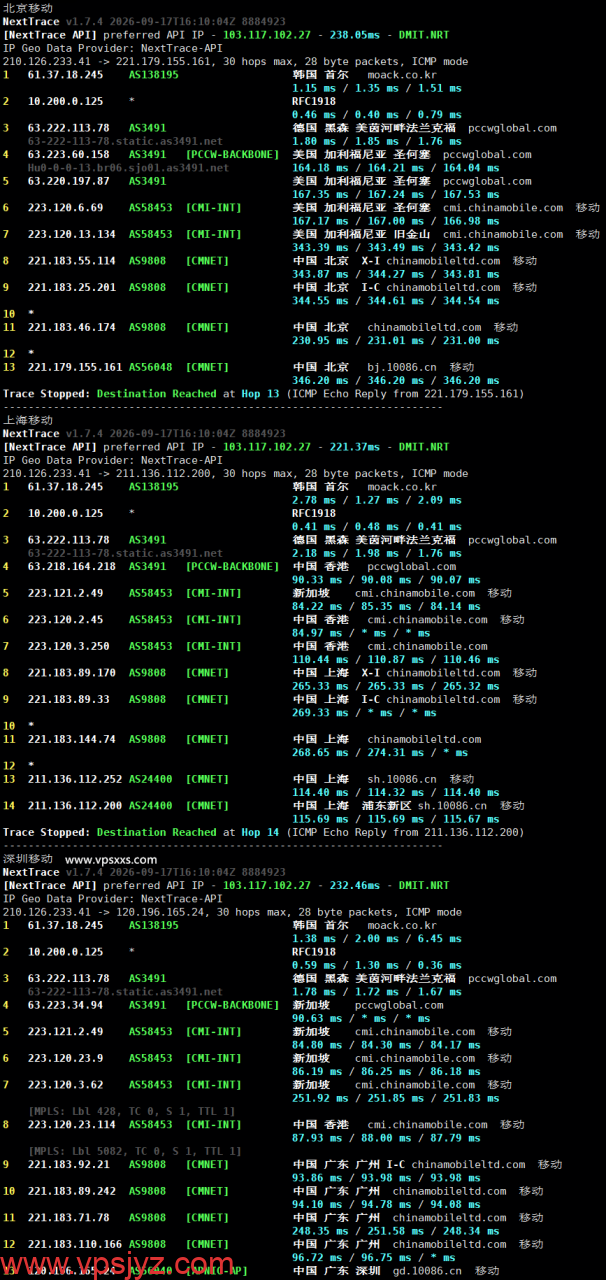606x1280 pixels.
Task: Click the bj.10086.cn hostname
Action: (x=402, y=367)
